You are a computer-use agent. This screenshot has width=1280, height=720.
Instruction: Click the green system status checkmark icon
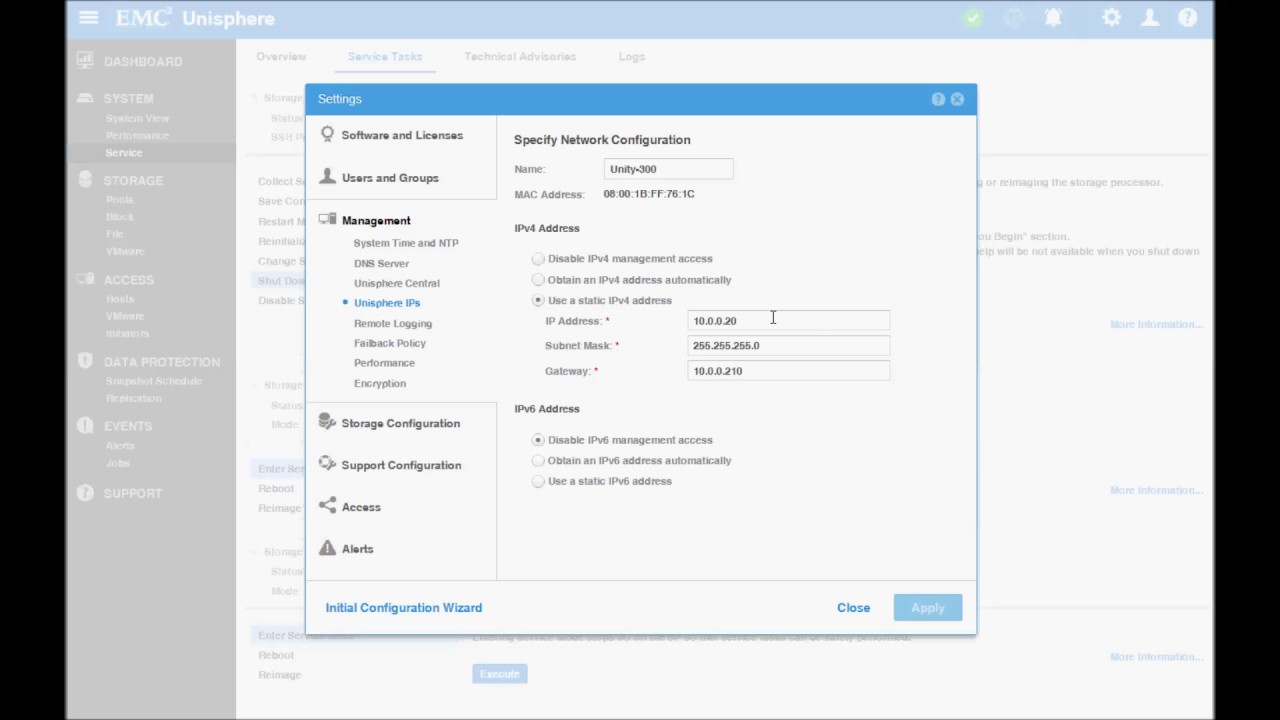(x=973, y=18)
